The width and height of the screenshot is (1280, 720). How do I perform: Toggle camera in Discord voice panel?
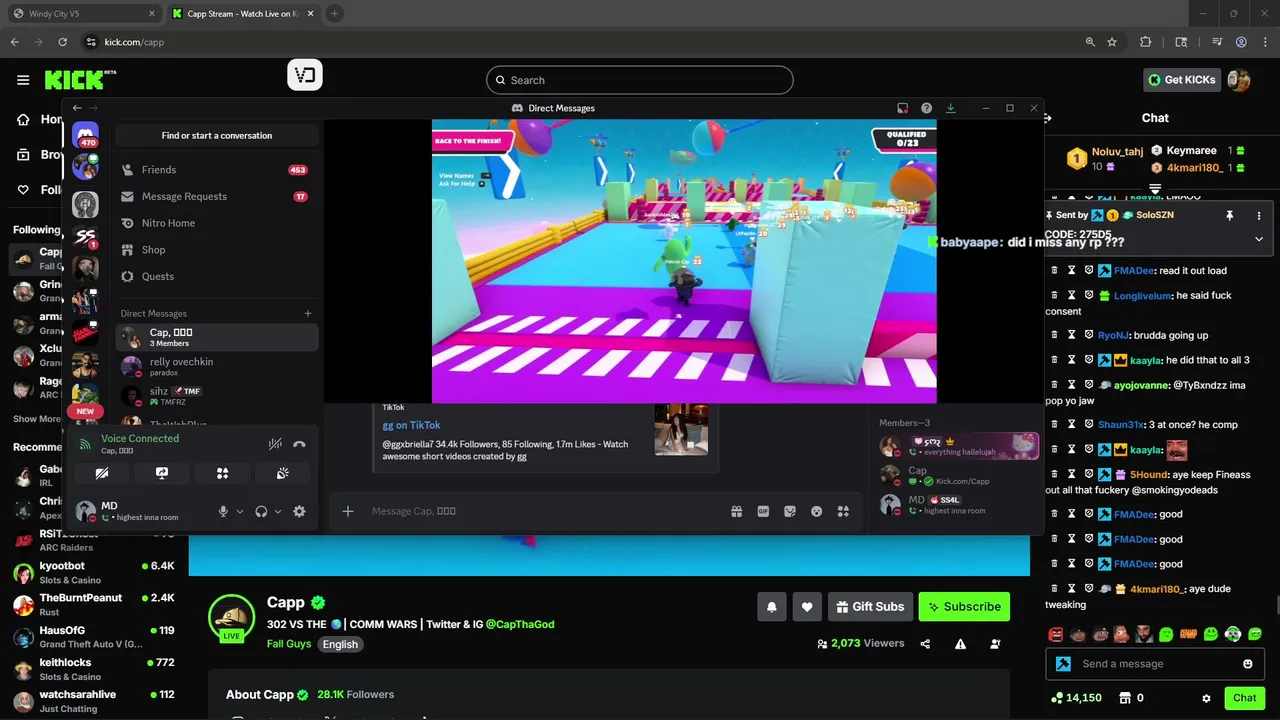coord(102,473)
